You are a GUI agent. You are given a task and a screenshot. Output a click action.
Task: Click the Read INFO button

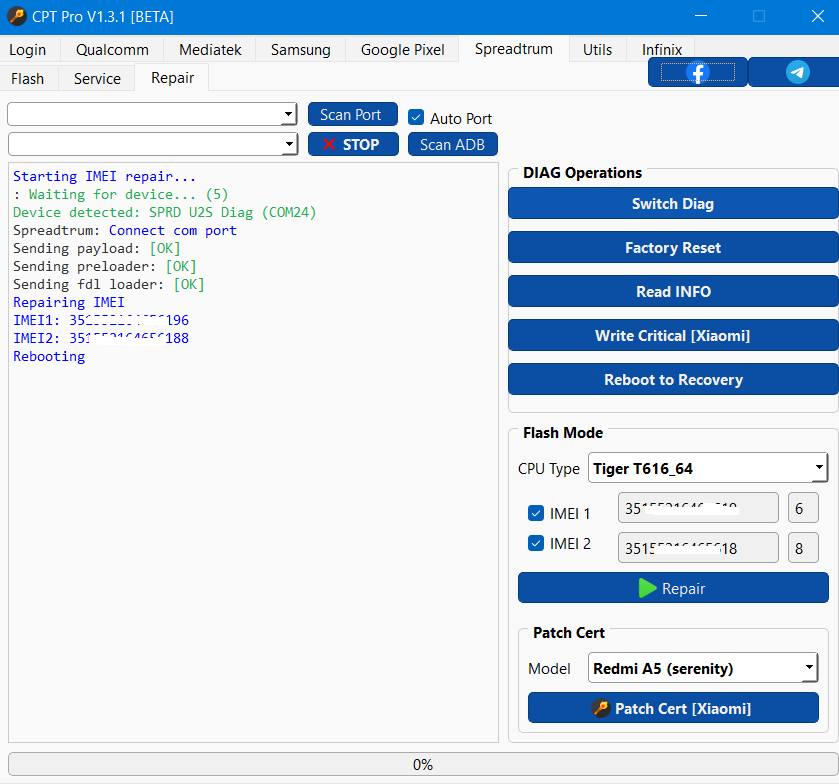[673, 291]
